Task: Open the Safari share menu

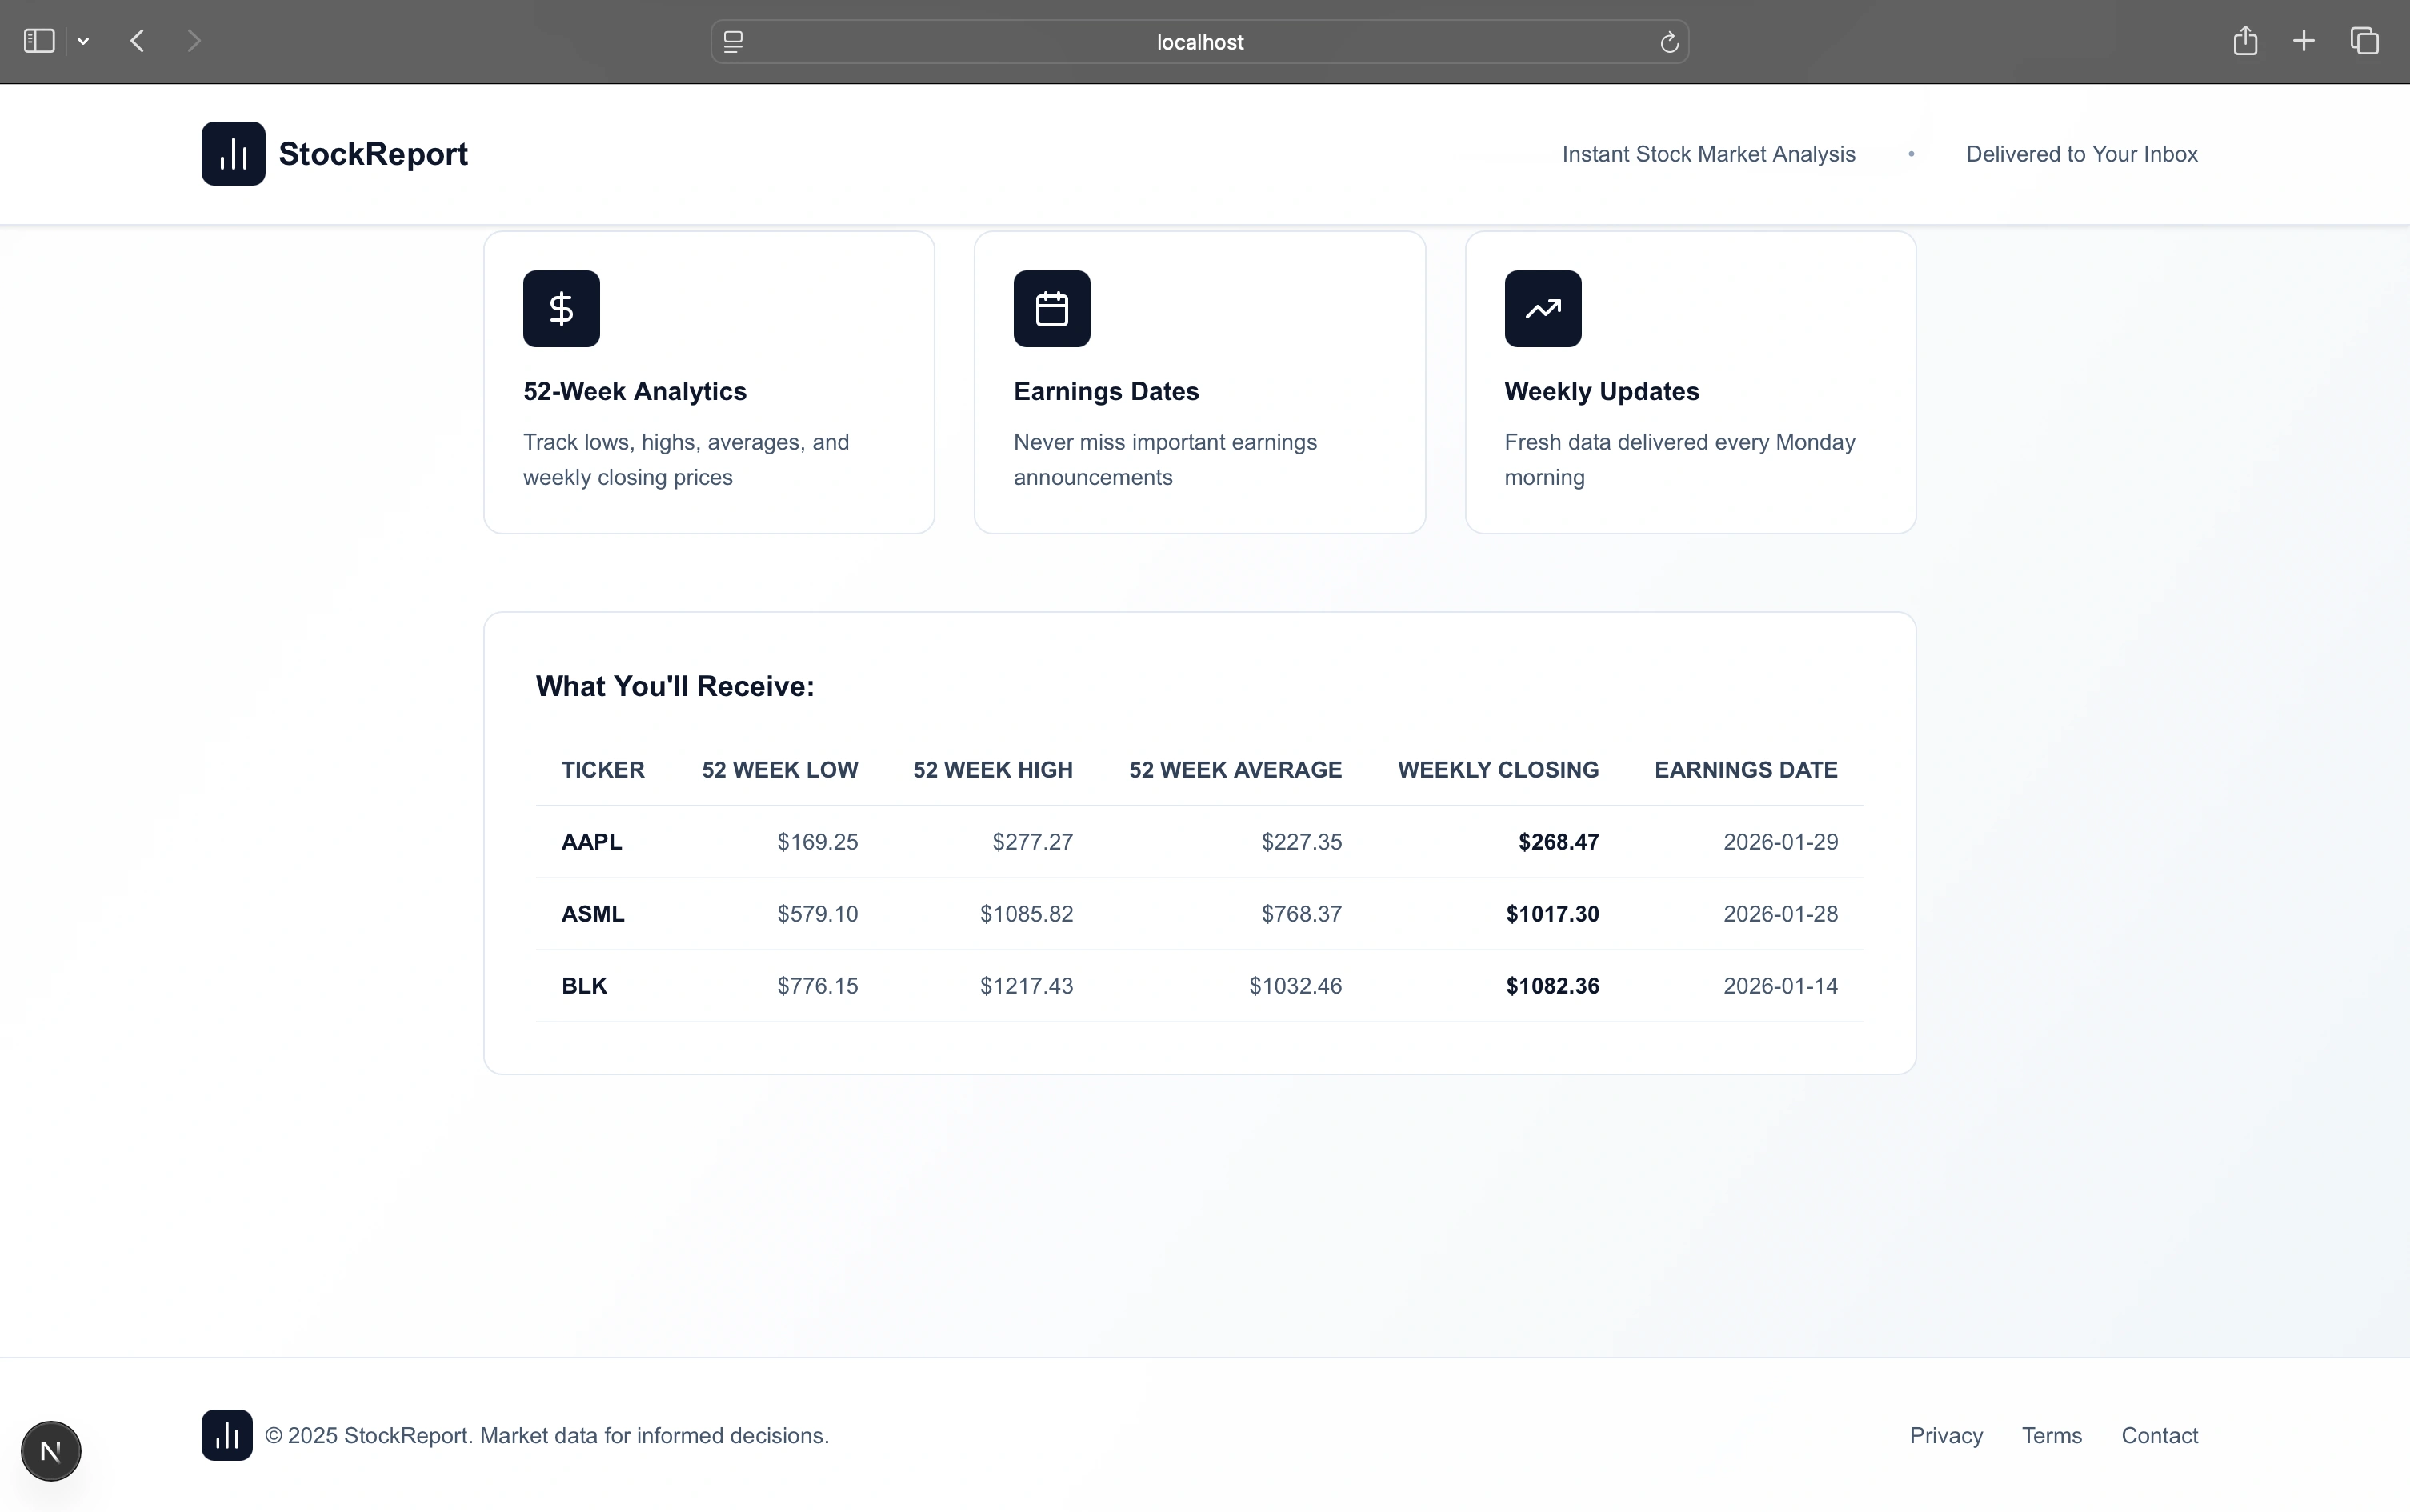Action: 2245,41
